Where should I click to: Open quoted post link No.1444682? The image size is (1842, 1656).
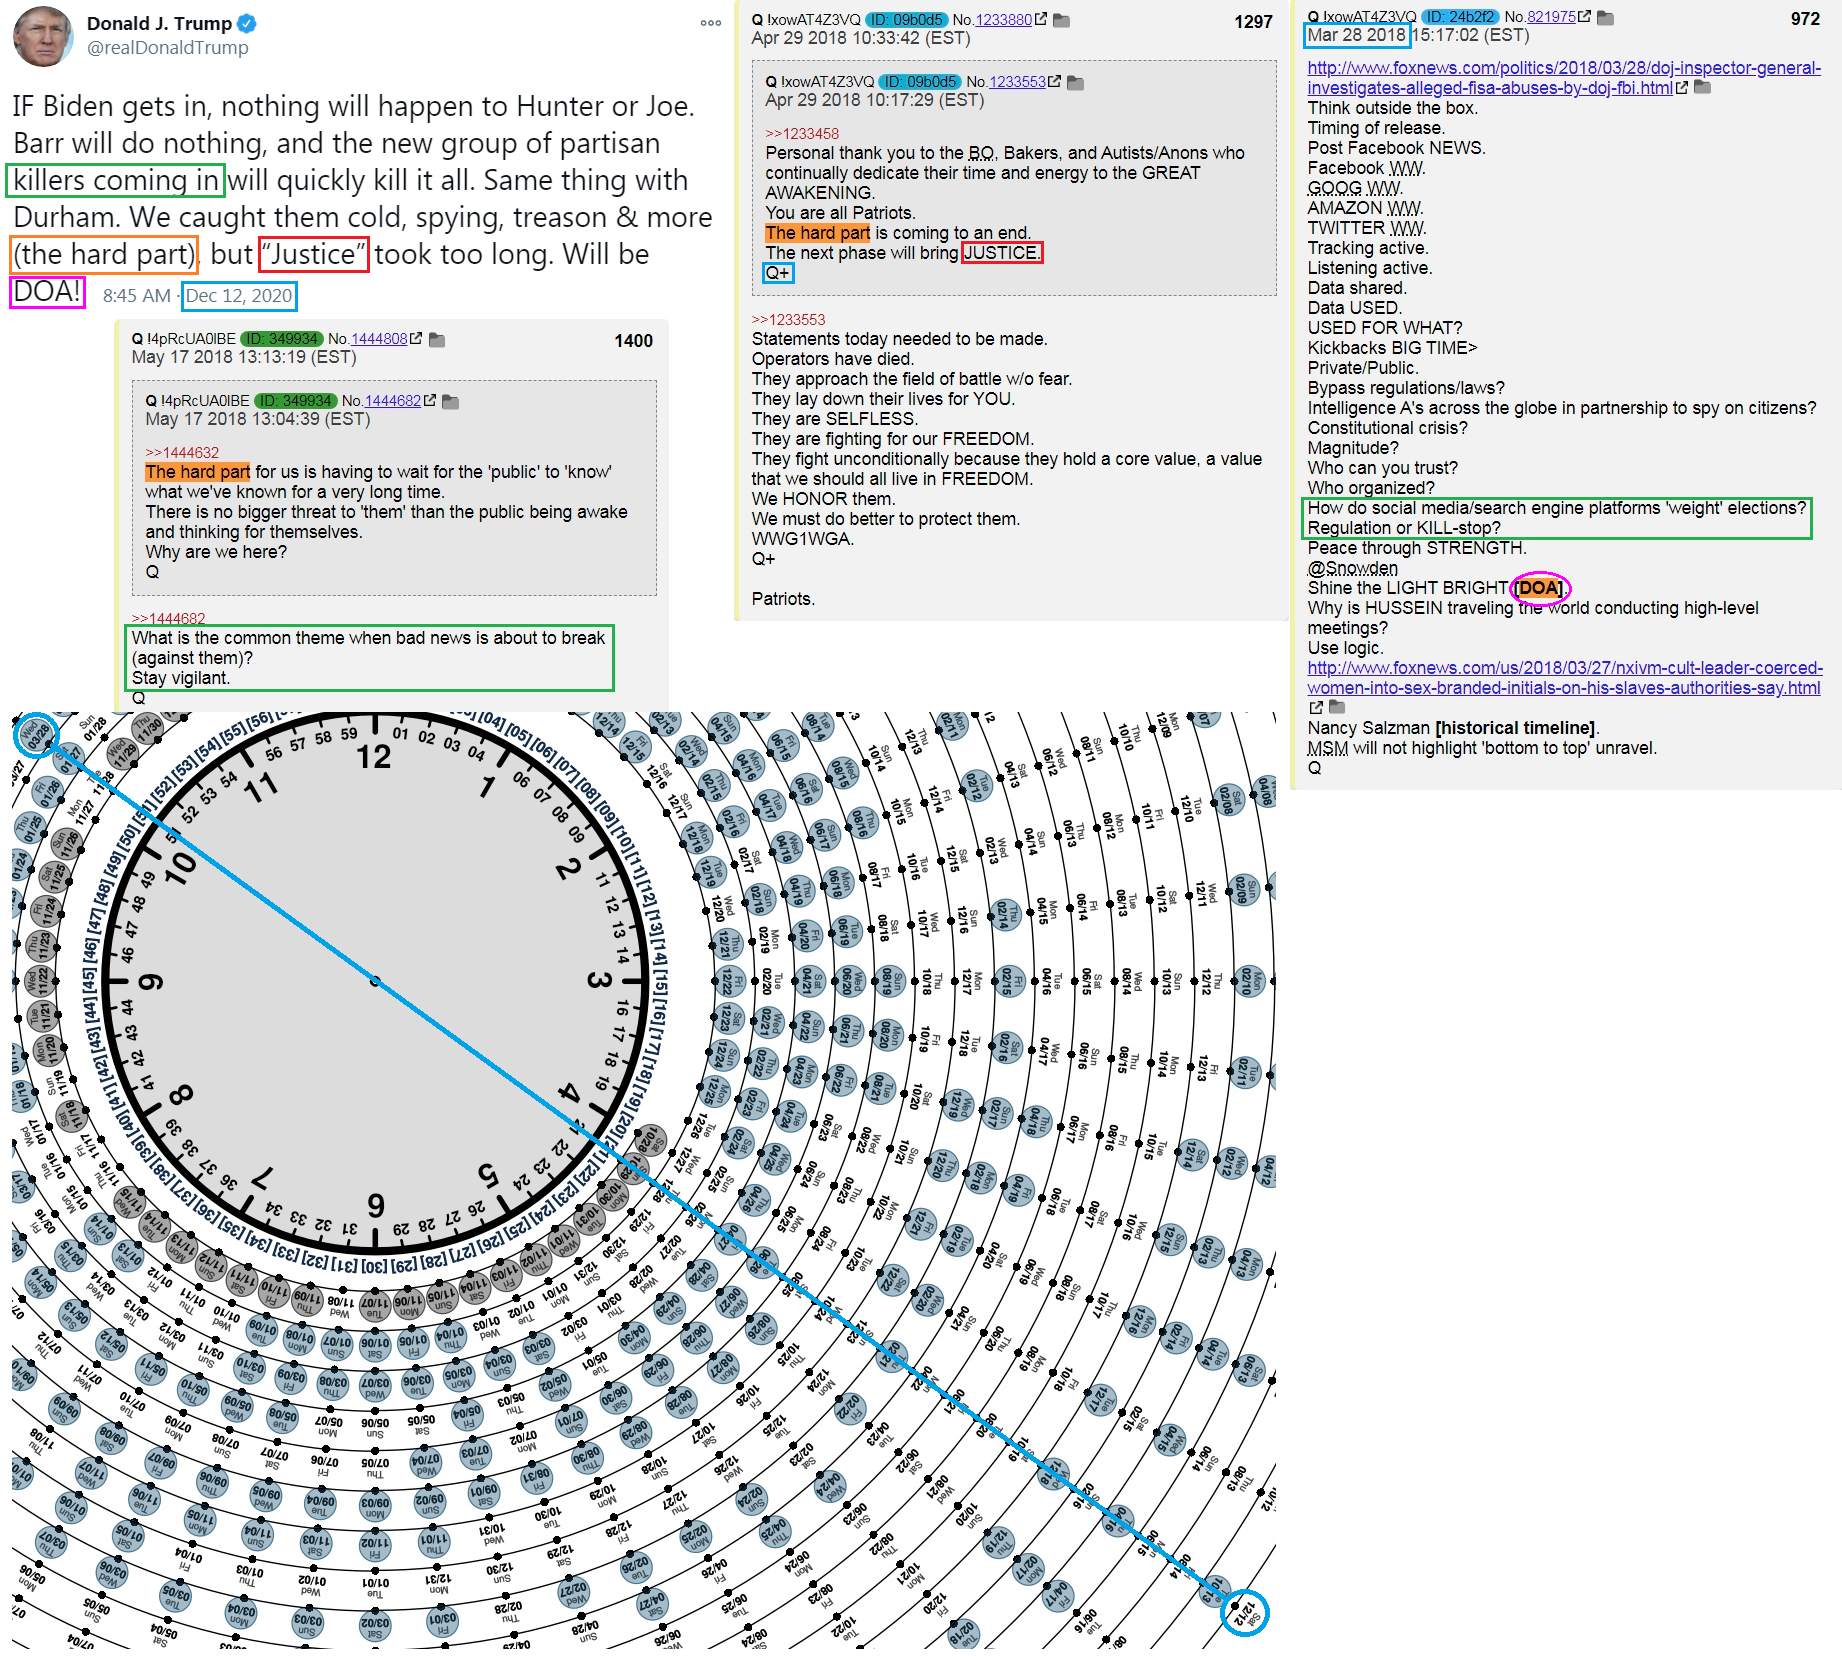coord(393,401)
